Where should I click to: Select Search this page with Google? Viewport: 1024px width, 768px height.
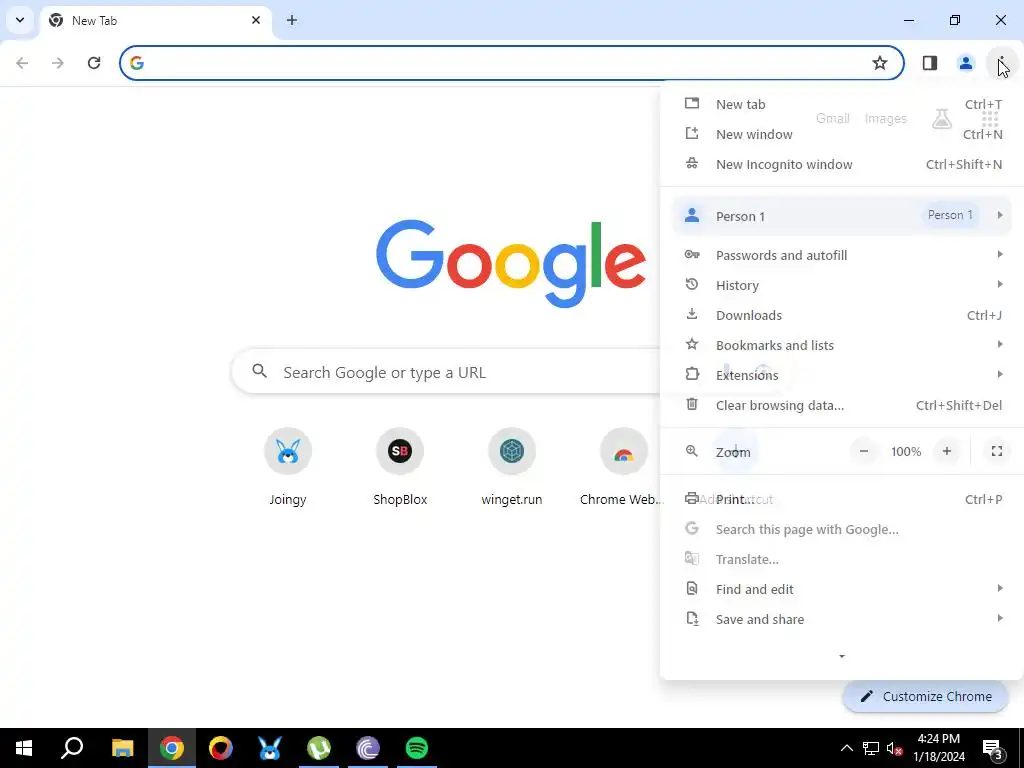pyautogui.click(x=842, y=530)
